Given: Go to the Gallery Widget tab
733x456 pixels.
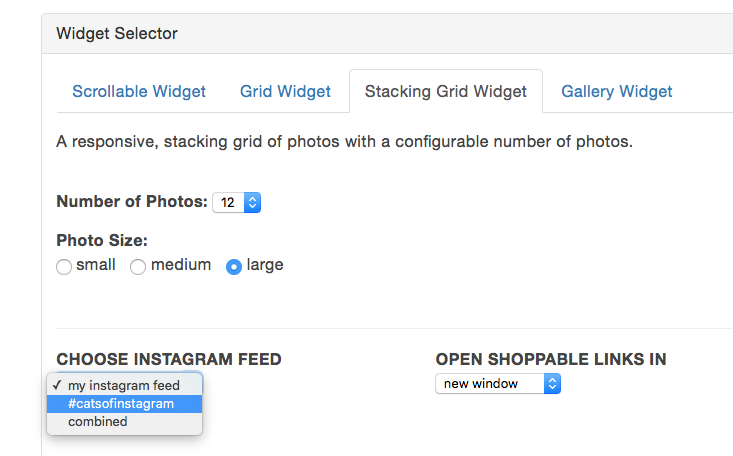Looking at the screenshot, I should (x=616, y=92).
